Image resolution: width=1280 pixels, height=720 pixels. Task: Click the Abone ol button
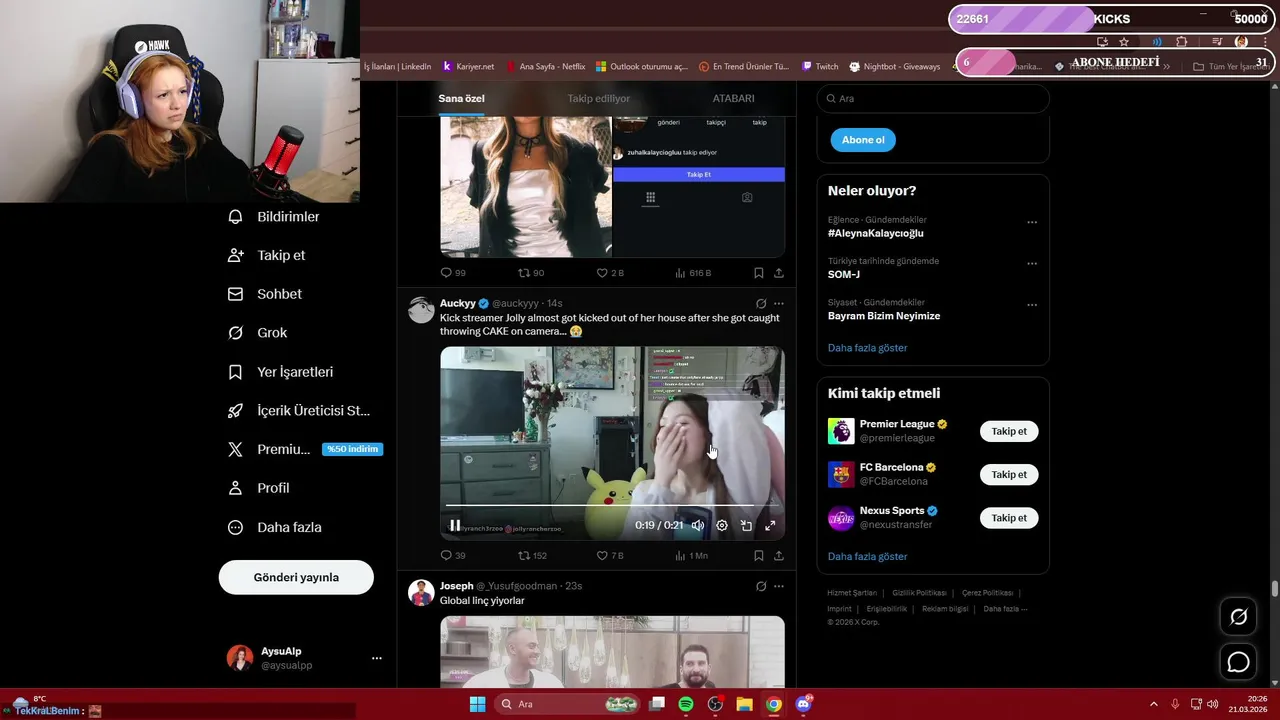coord(863,140)
